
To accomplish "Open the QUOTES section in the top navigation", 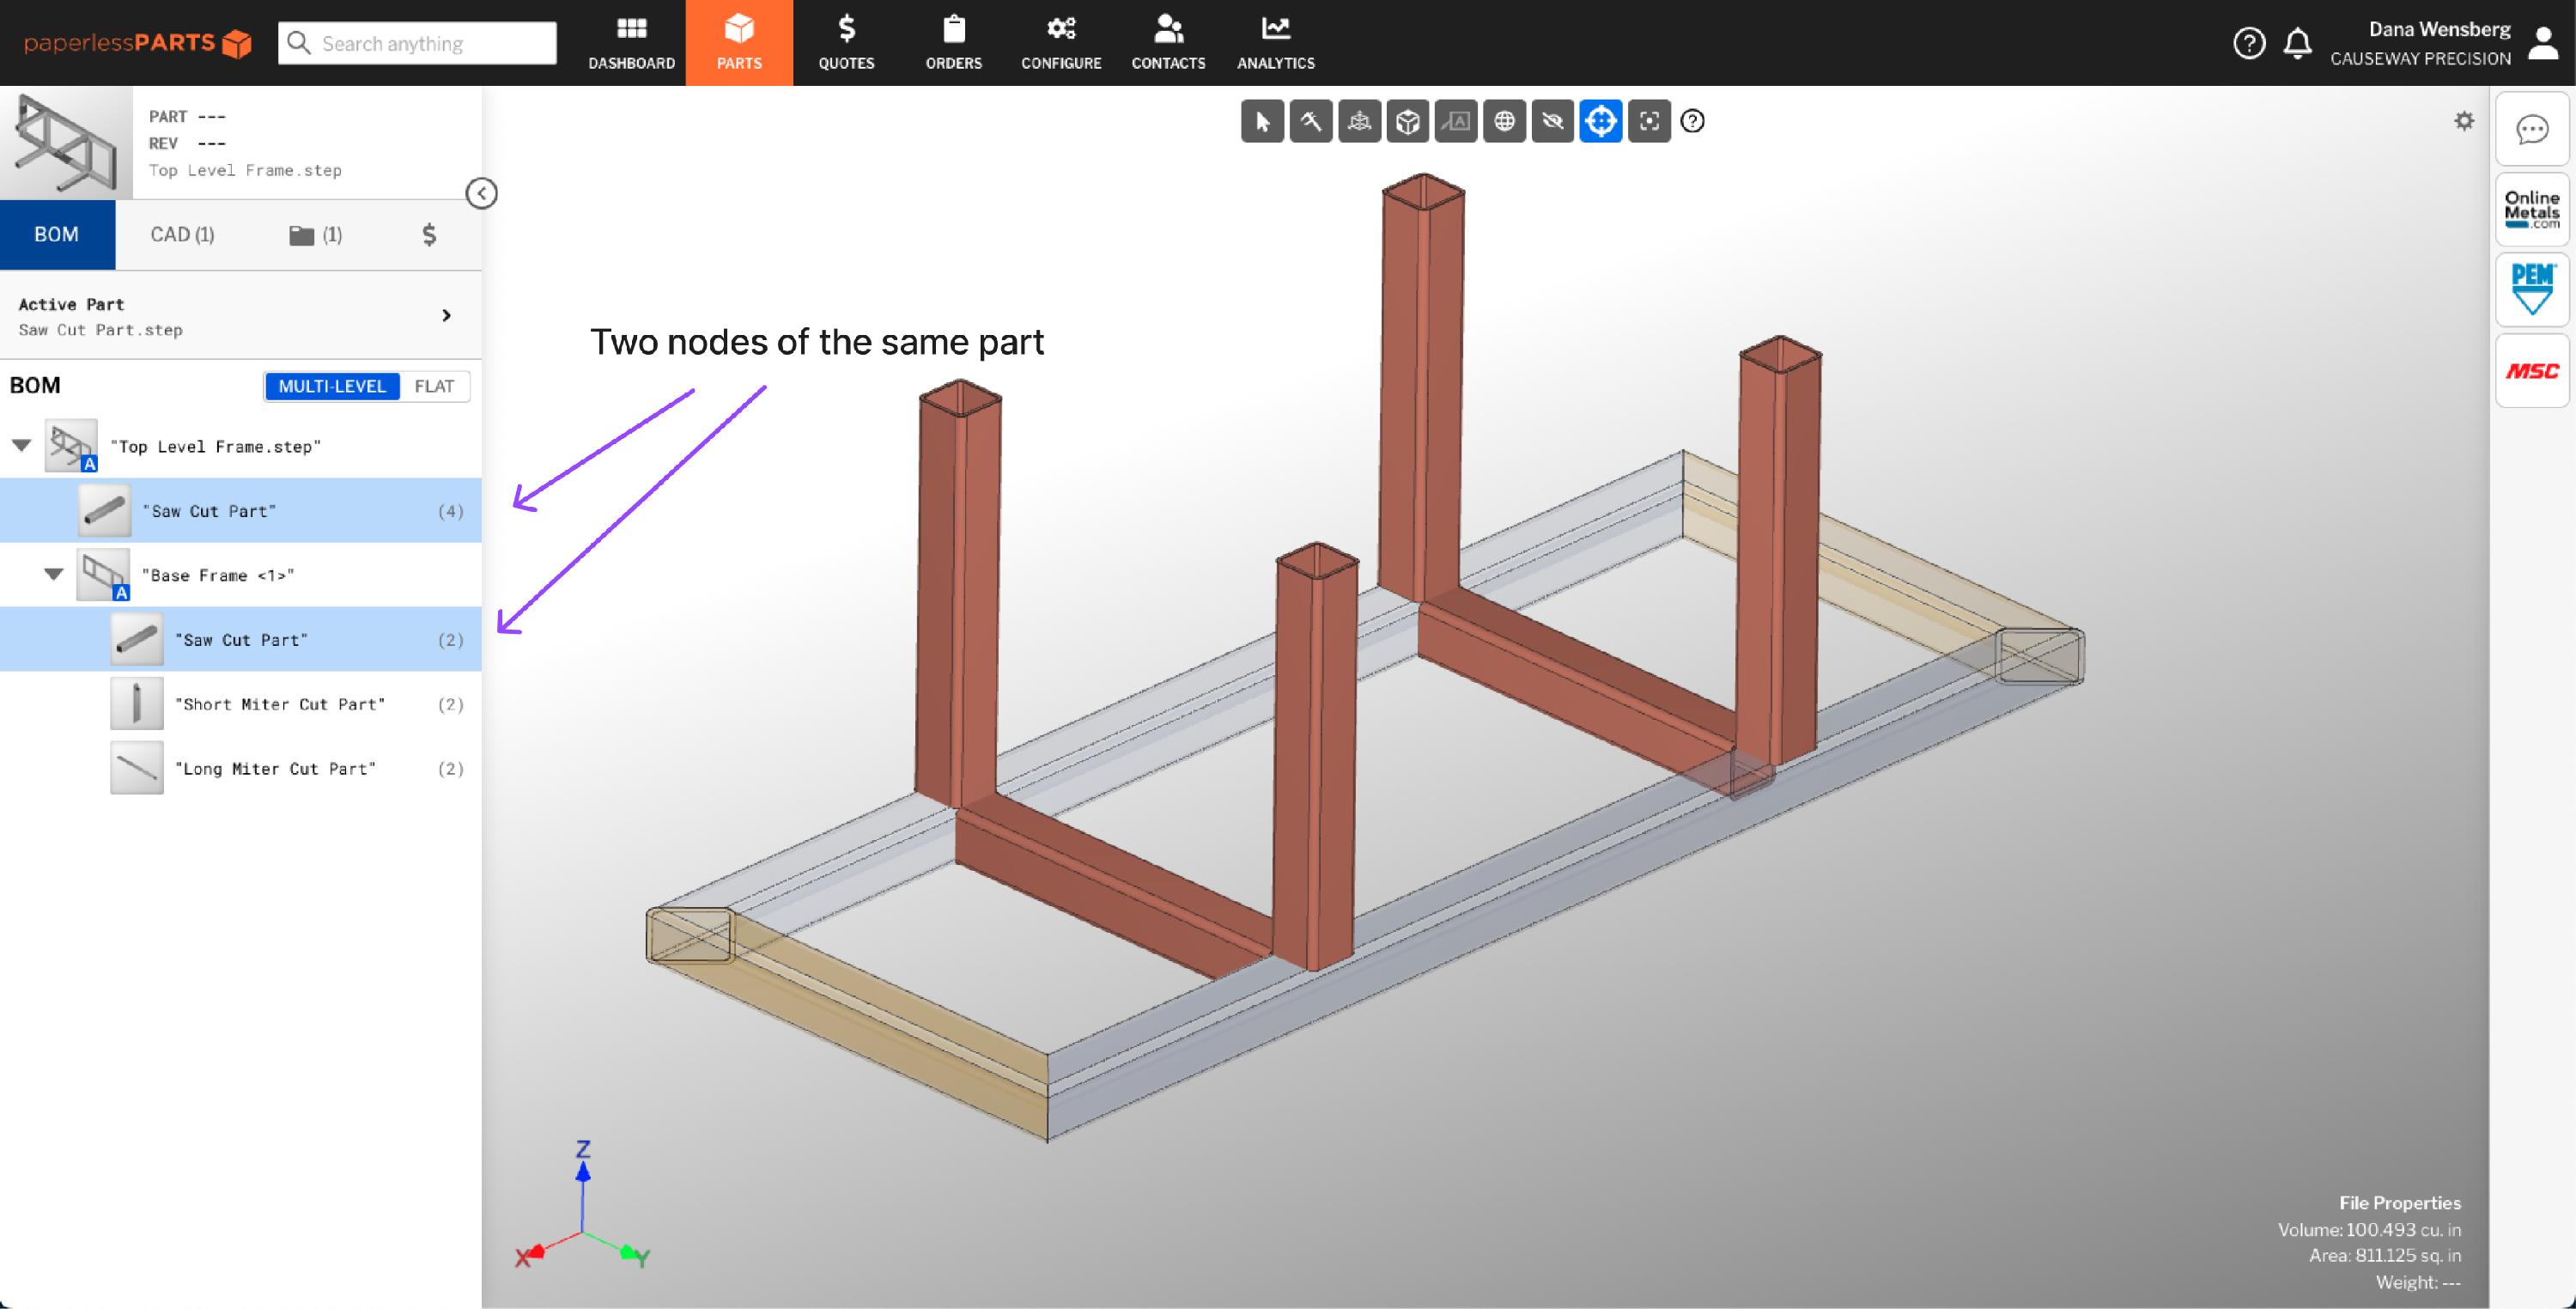I will (846, 42).
